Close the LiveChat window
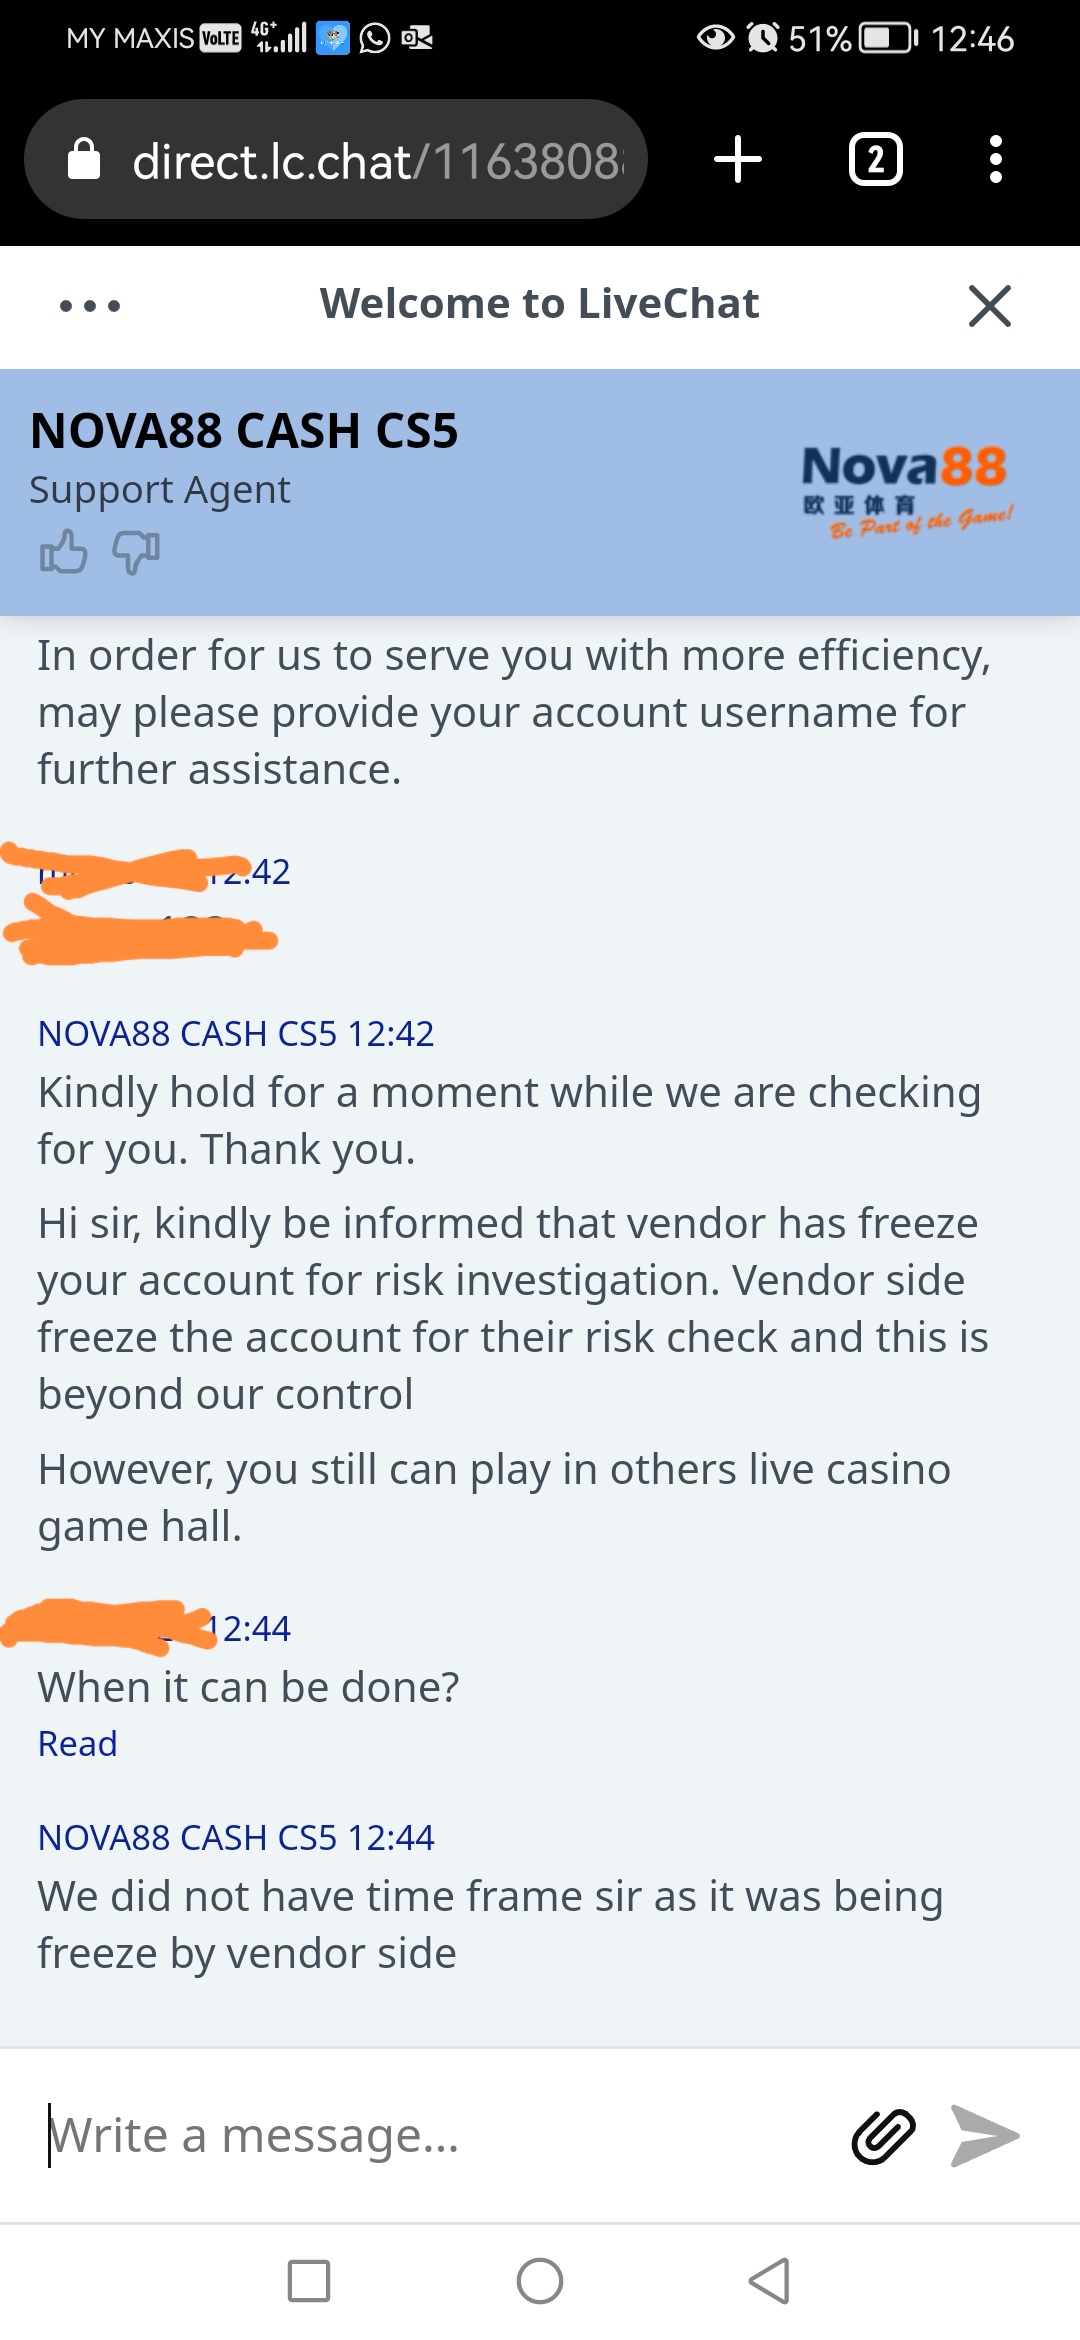The height and width of the screenshot is (2340, 1080). (x=990, y=305)
